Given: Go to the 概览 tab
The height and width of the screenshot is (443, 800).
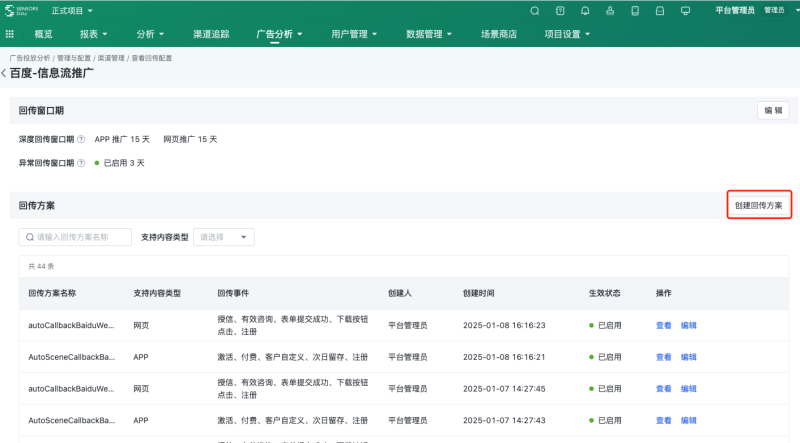Looking at the screenshot, I should click(x=43, y=34).
